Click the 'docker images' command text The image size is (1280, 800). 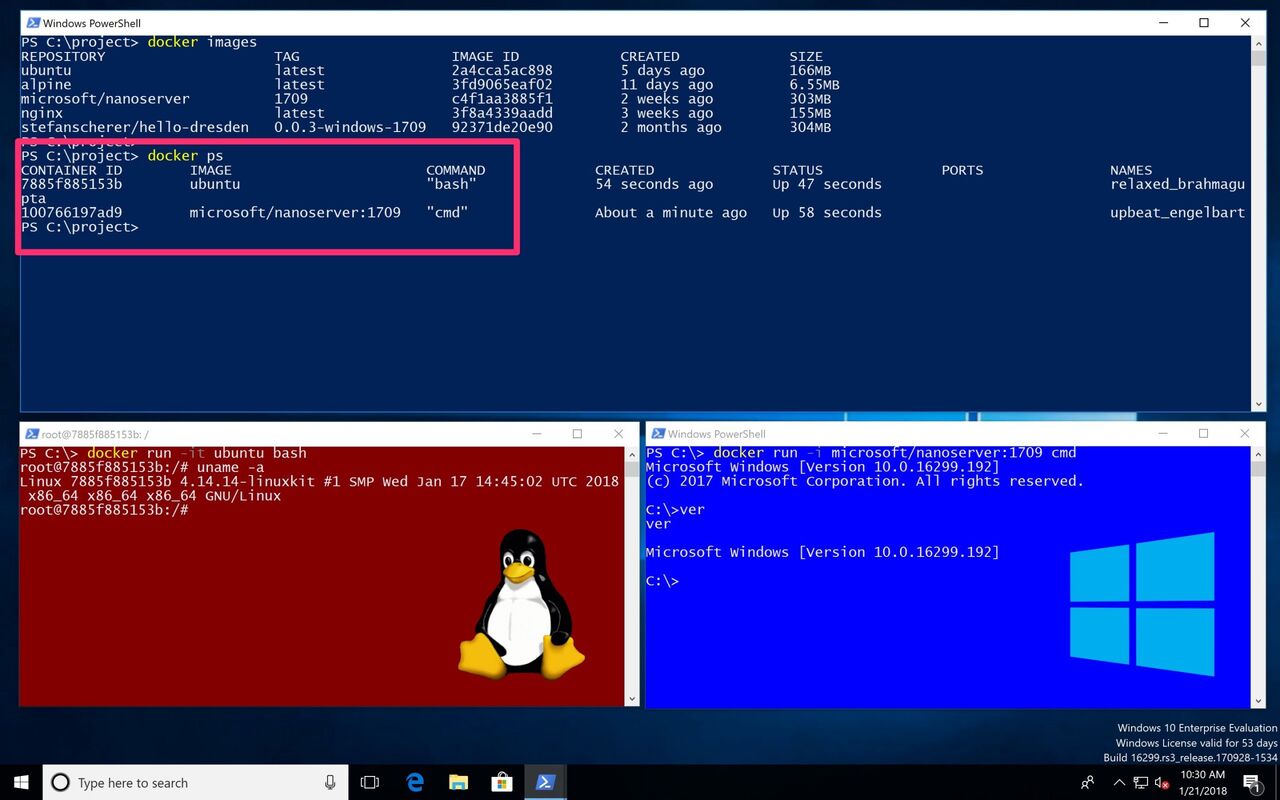[202, 42]
